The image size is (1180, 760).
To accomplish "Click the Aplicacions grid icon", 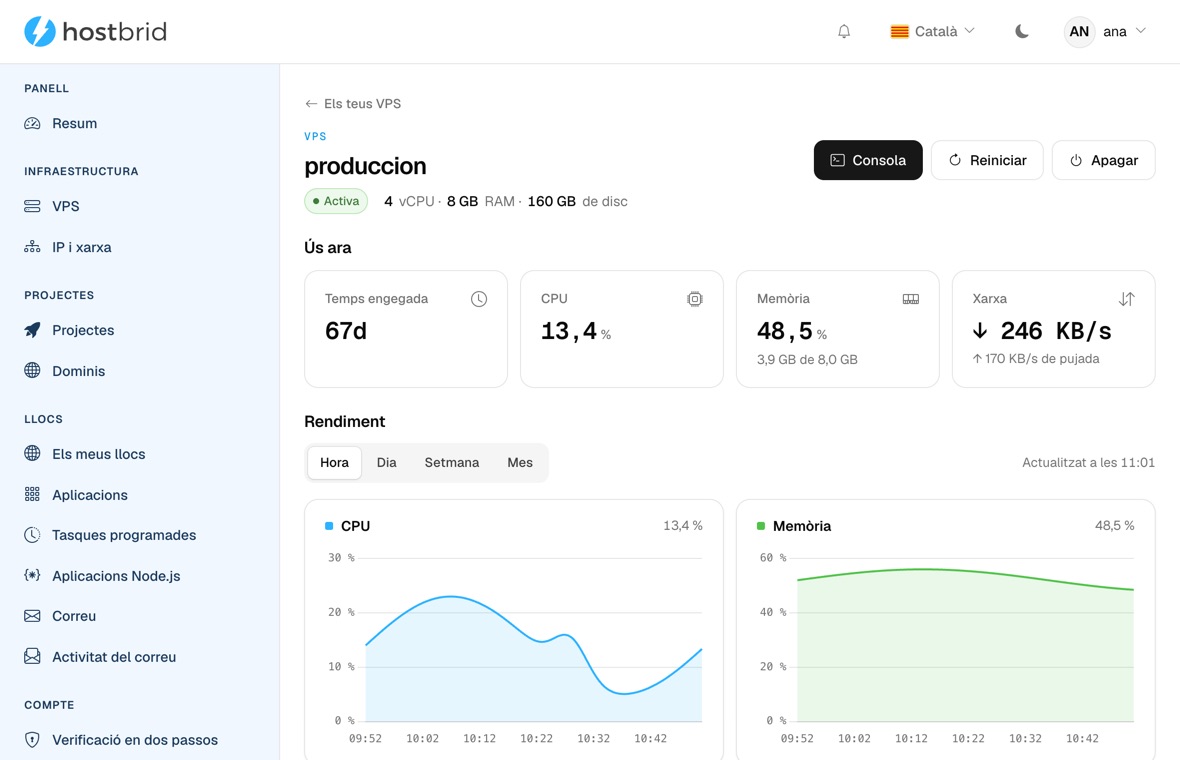I will (x=32, y=494).
